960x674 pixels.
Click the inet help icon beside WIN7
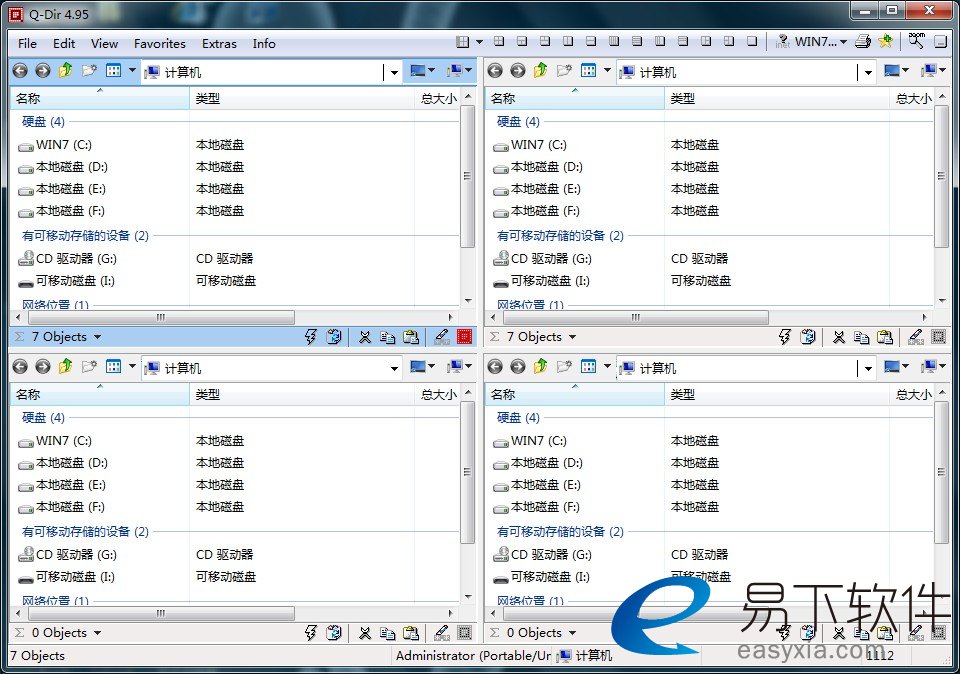click(x=782, y=42)
